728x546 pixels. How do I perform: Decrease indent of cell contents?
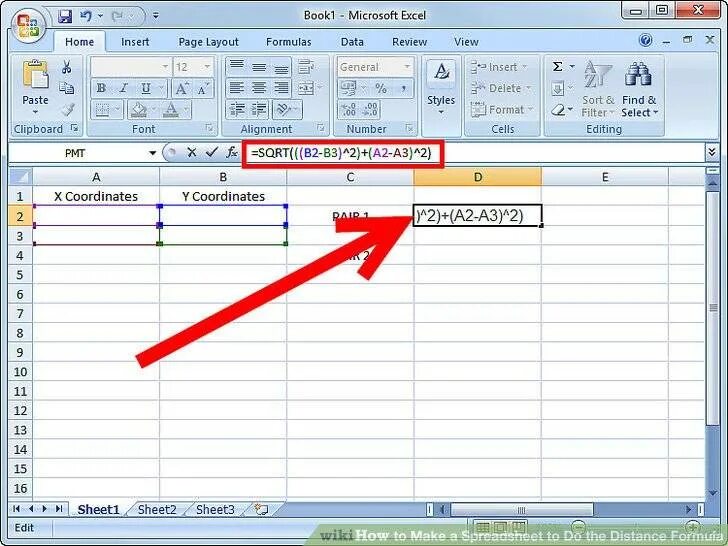pyautogui.click(x=237, y=110)
